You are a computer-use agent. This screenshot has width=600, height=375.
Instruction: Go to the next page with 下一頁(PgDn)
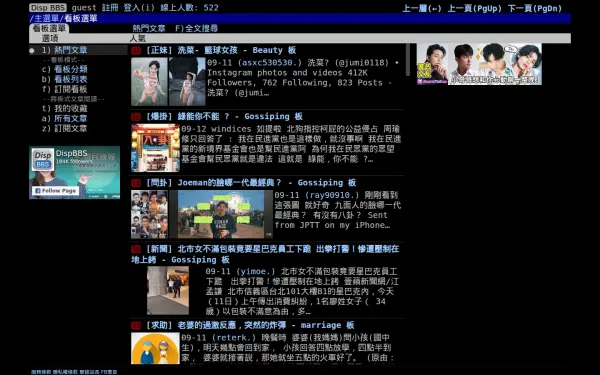(x=535, y=8)
